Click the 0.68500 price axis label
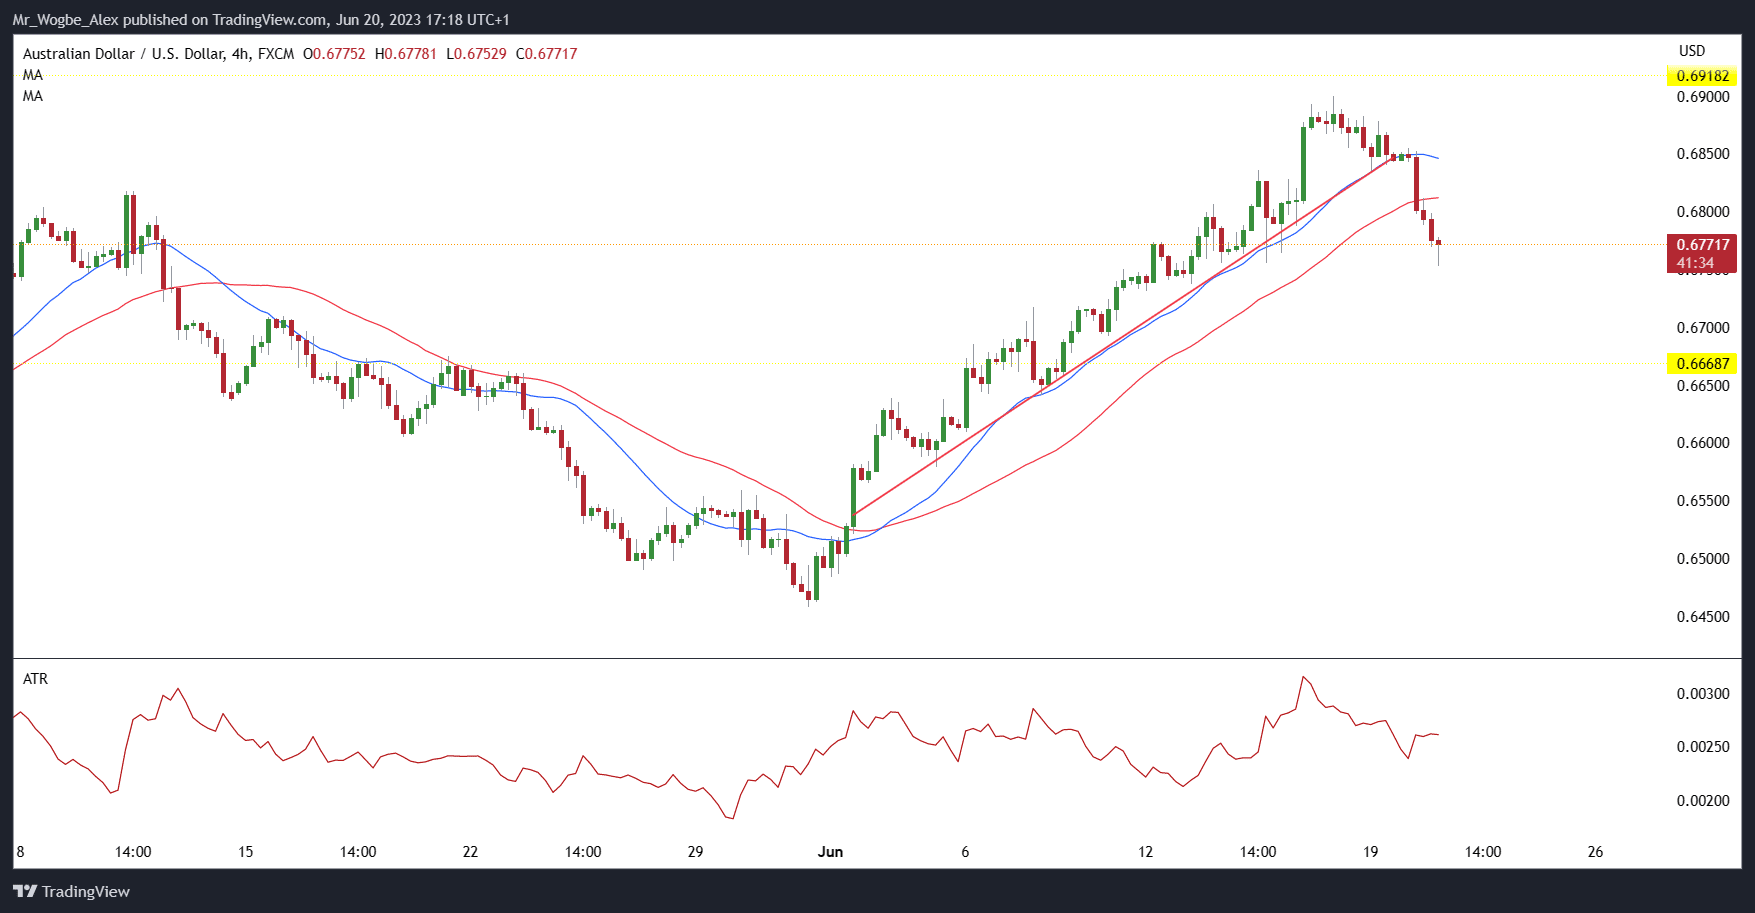Image resolution: width=1755 pixels, height=913 pixels. pyautogui.click(x=1702, y=154)
